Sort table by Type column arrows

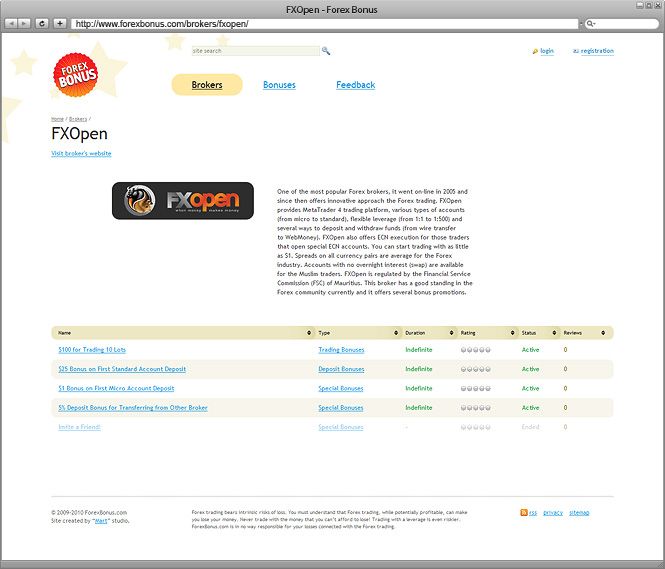[x=396, y=333]
